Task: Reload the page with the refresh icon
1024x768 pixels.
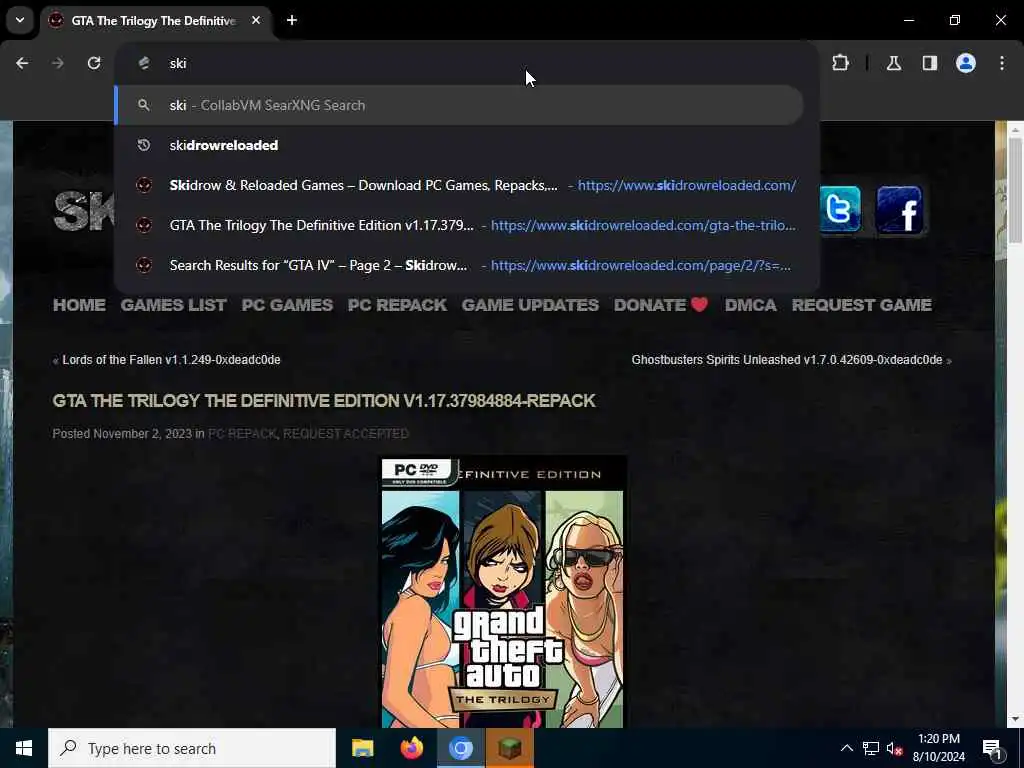Action: 94,63
